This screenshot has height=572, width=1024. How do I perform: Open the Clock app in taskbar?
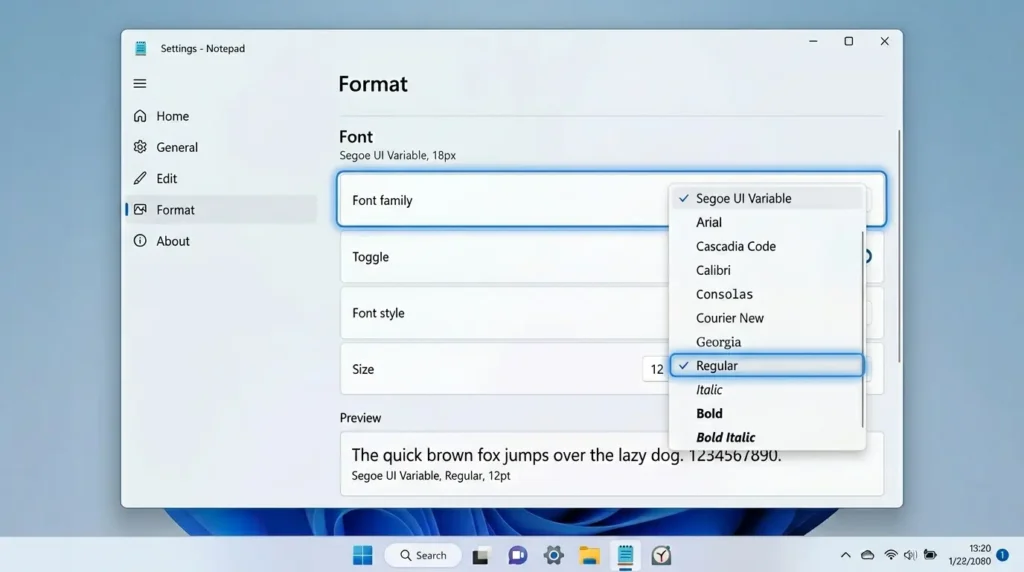pos(661,556)
